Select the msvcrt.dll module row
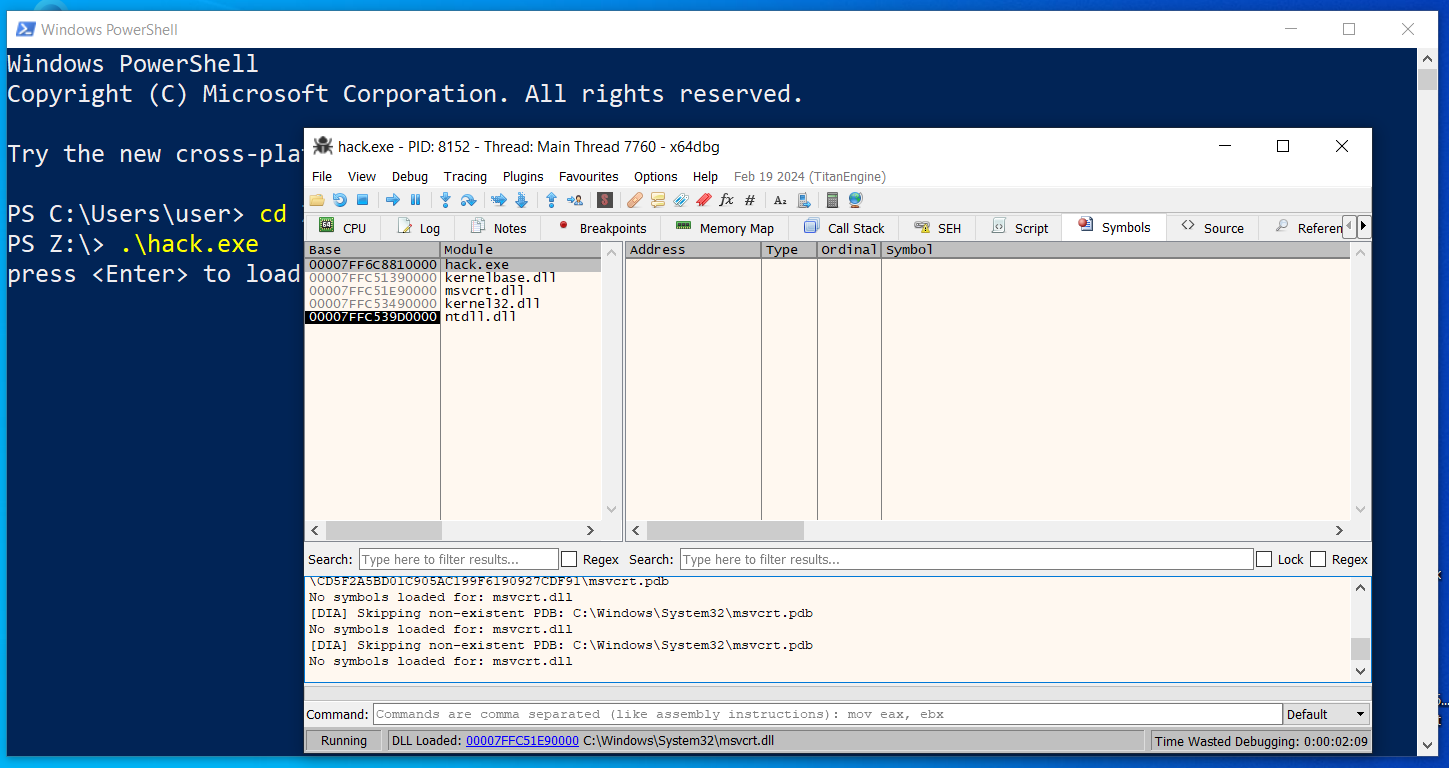This screenshot has width=1449, height=768. coord(453,290)
